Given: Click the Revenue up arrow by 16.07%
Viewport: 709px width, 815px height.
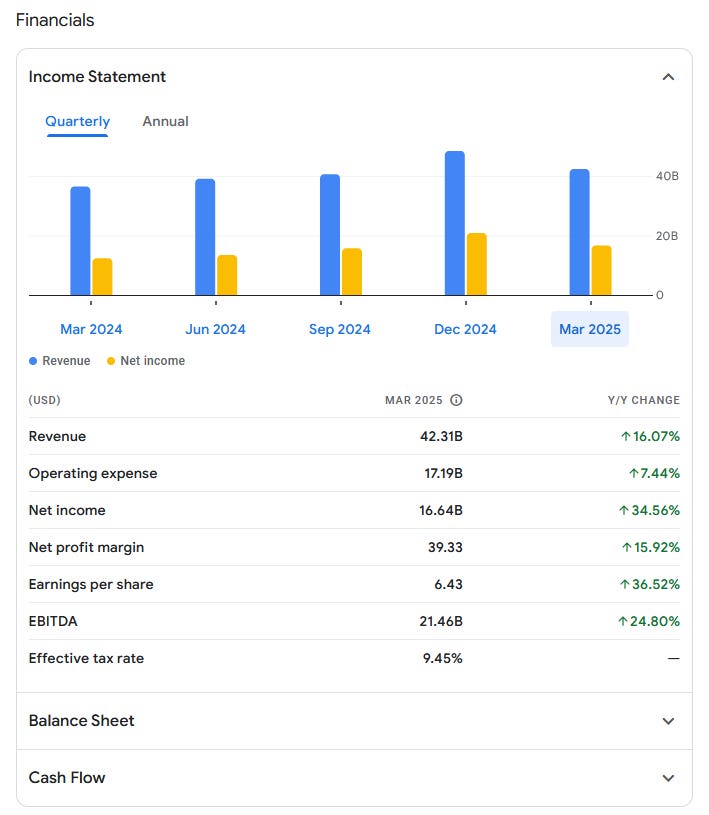Looking at the screenshot, I should (626, 437).
